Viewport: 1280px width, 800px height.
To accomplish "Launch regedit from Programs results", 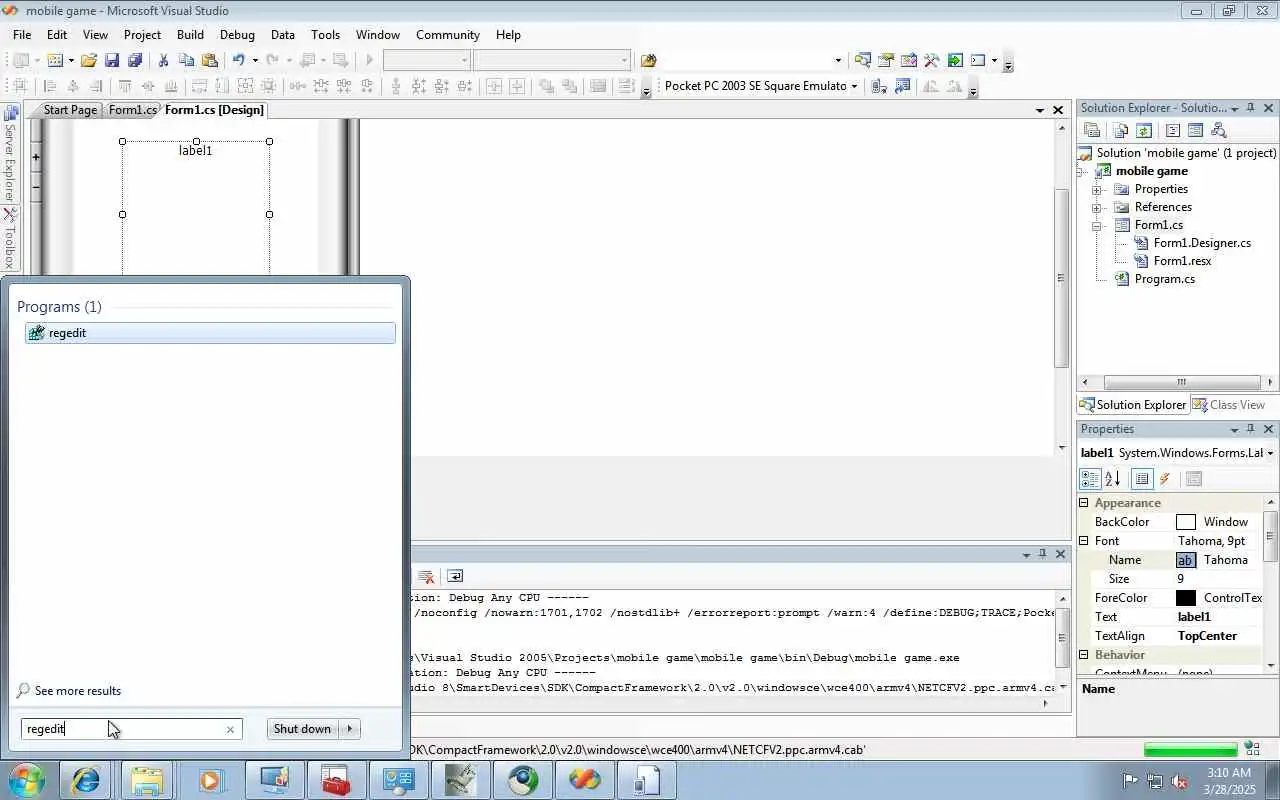I will coord(210,333).
